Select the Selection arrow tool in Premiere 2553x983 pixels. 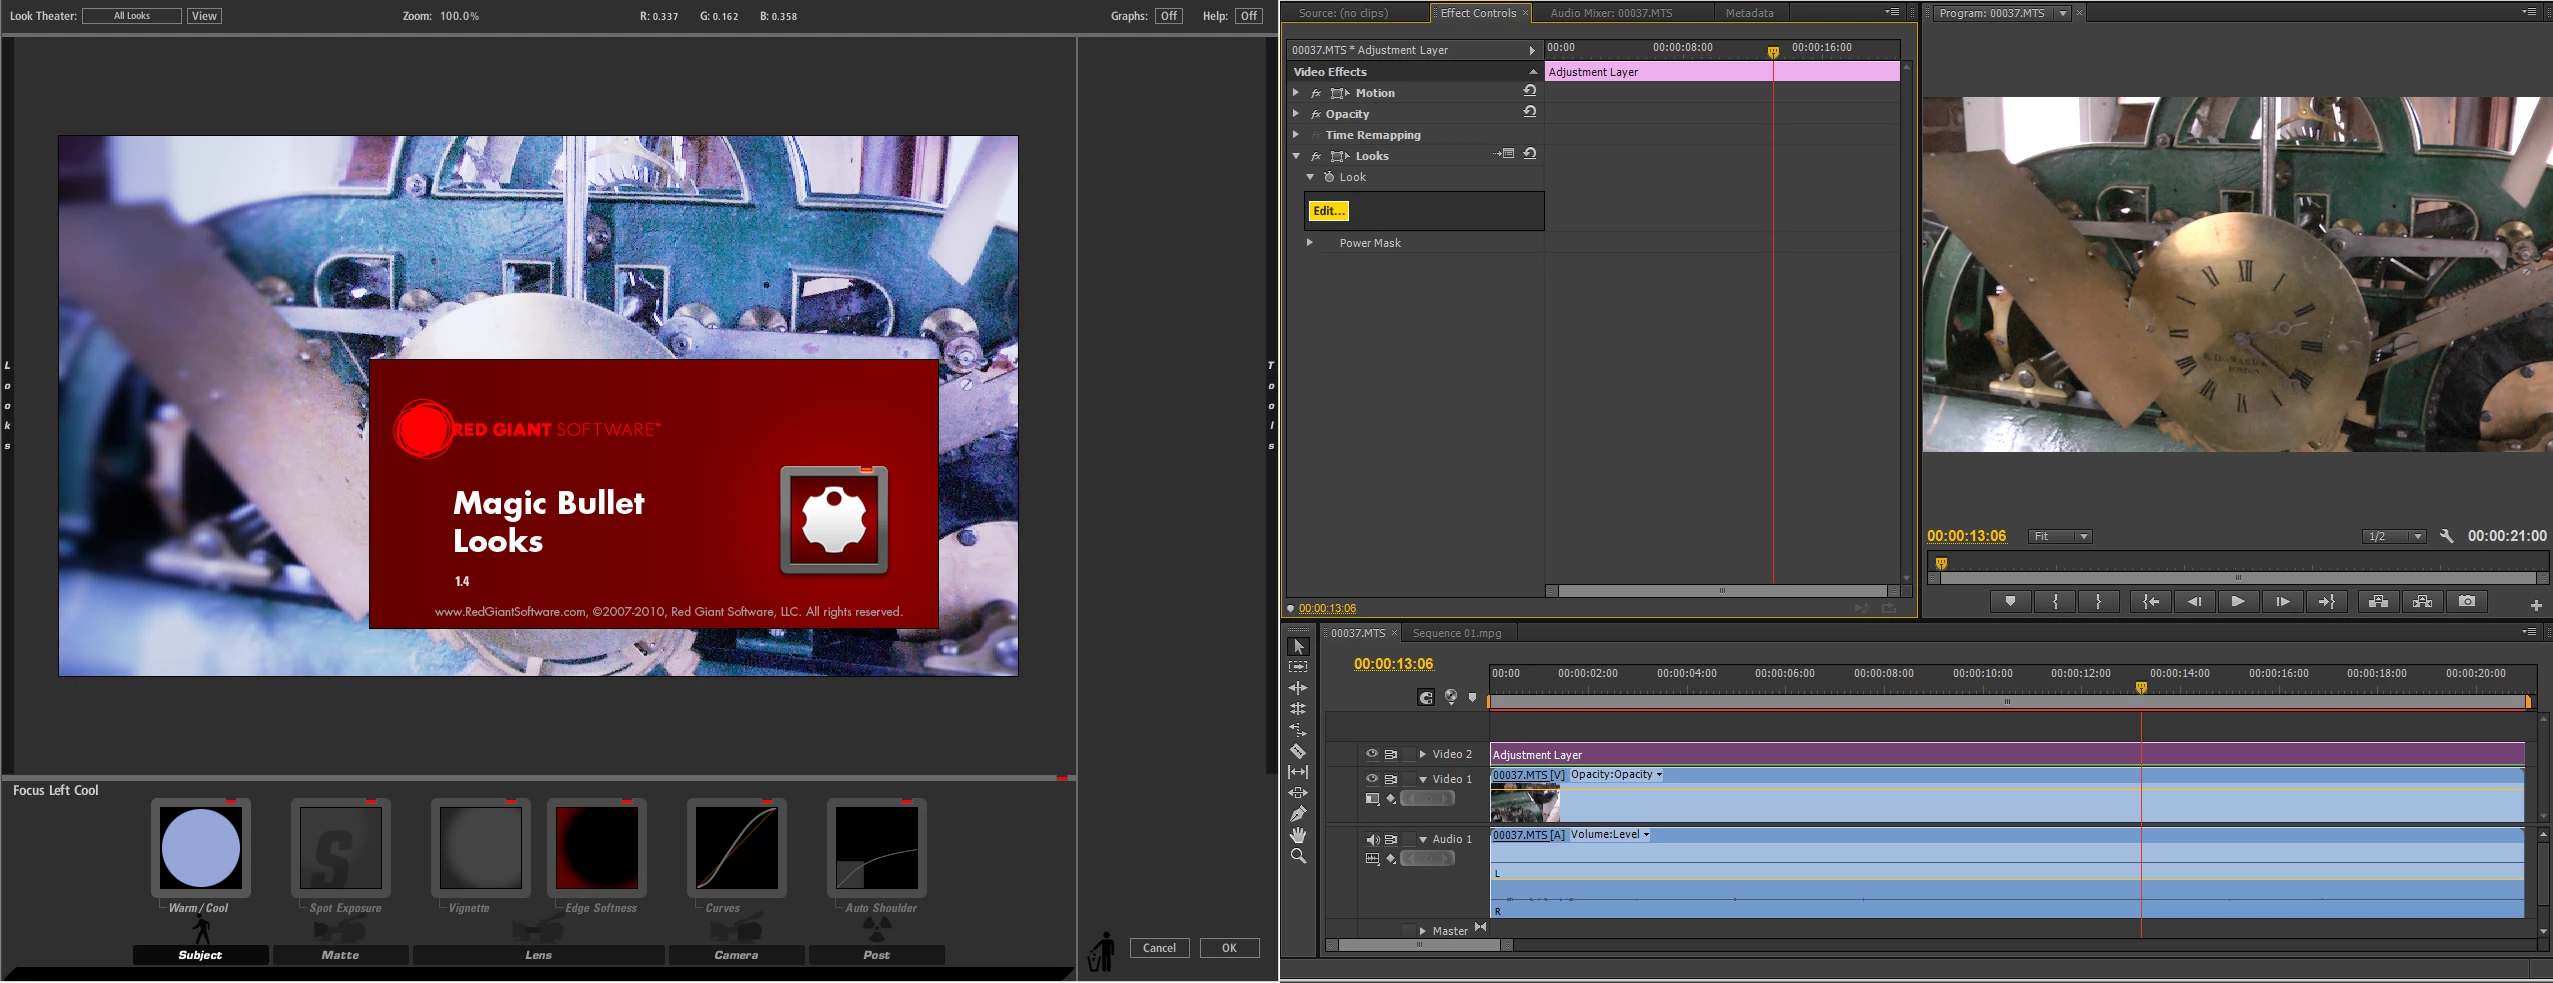pos(1298,646)
